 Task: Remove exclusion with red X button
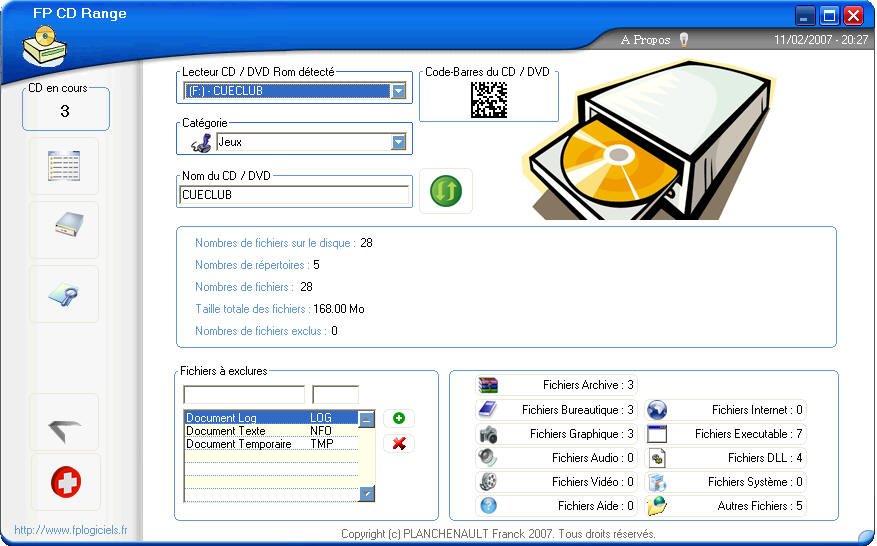pos(399,443)
